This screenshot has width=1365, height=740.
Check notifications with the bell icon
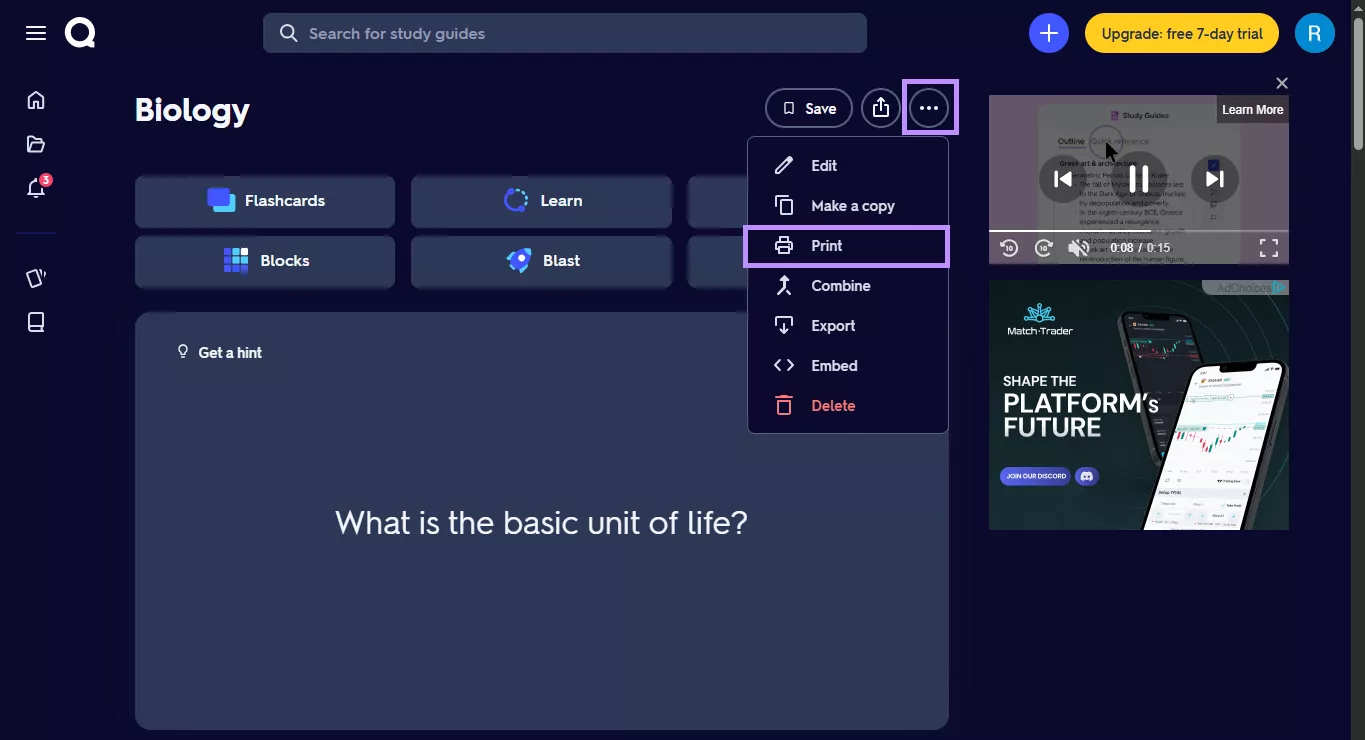click(35, 188)
